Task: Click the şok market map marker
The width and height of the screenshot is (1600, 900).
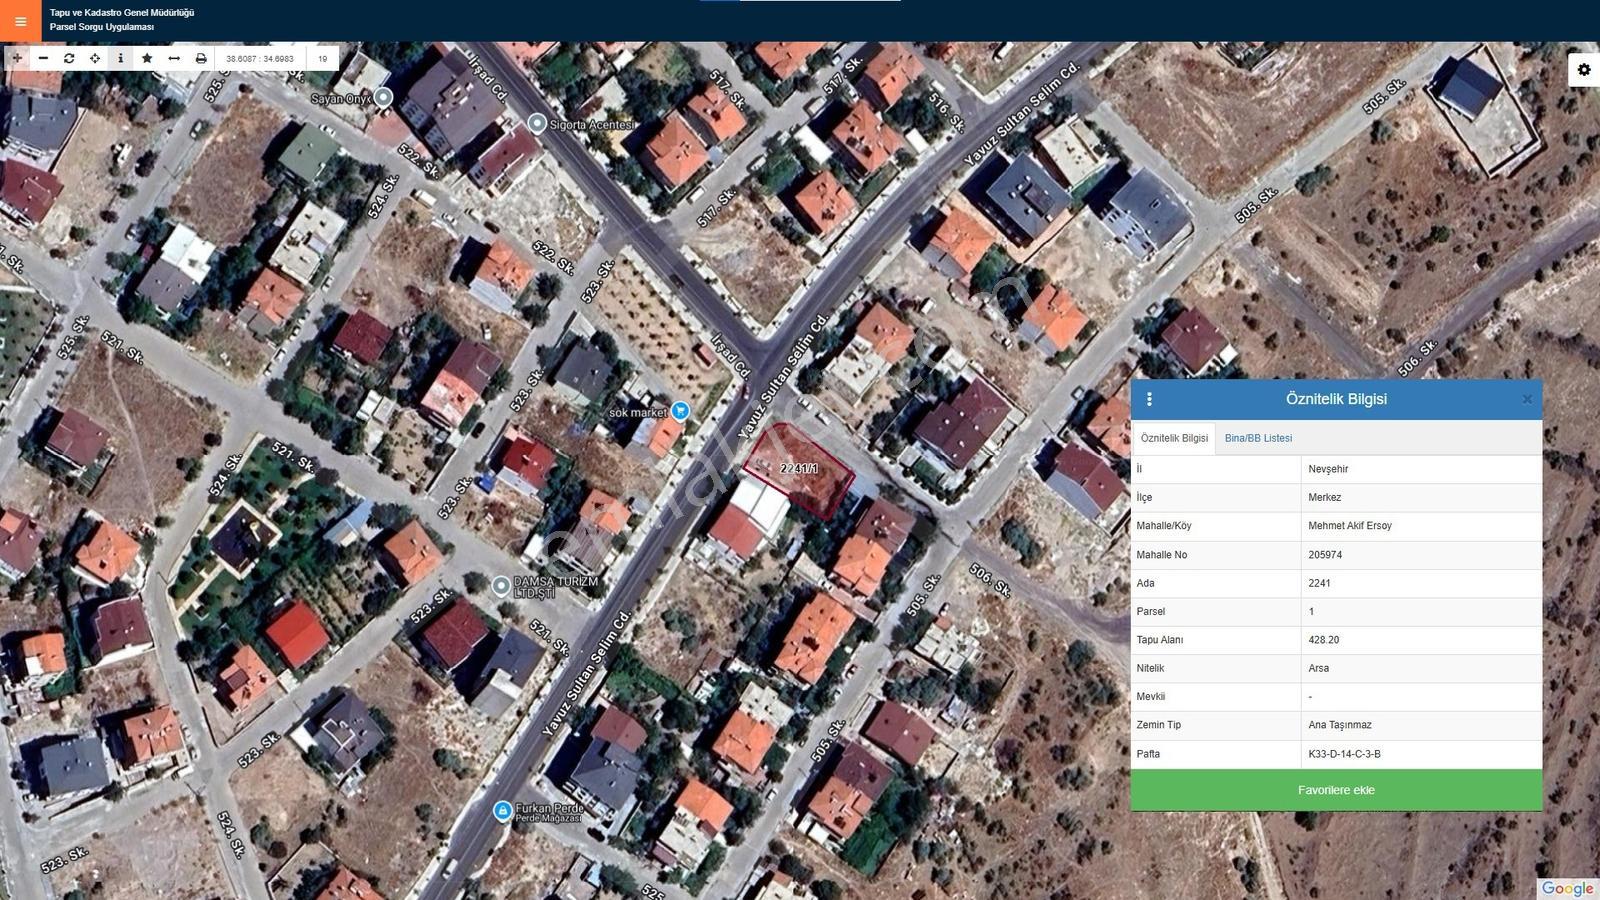Action: [x=680, y=411]
